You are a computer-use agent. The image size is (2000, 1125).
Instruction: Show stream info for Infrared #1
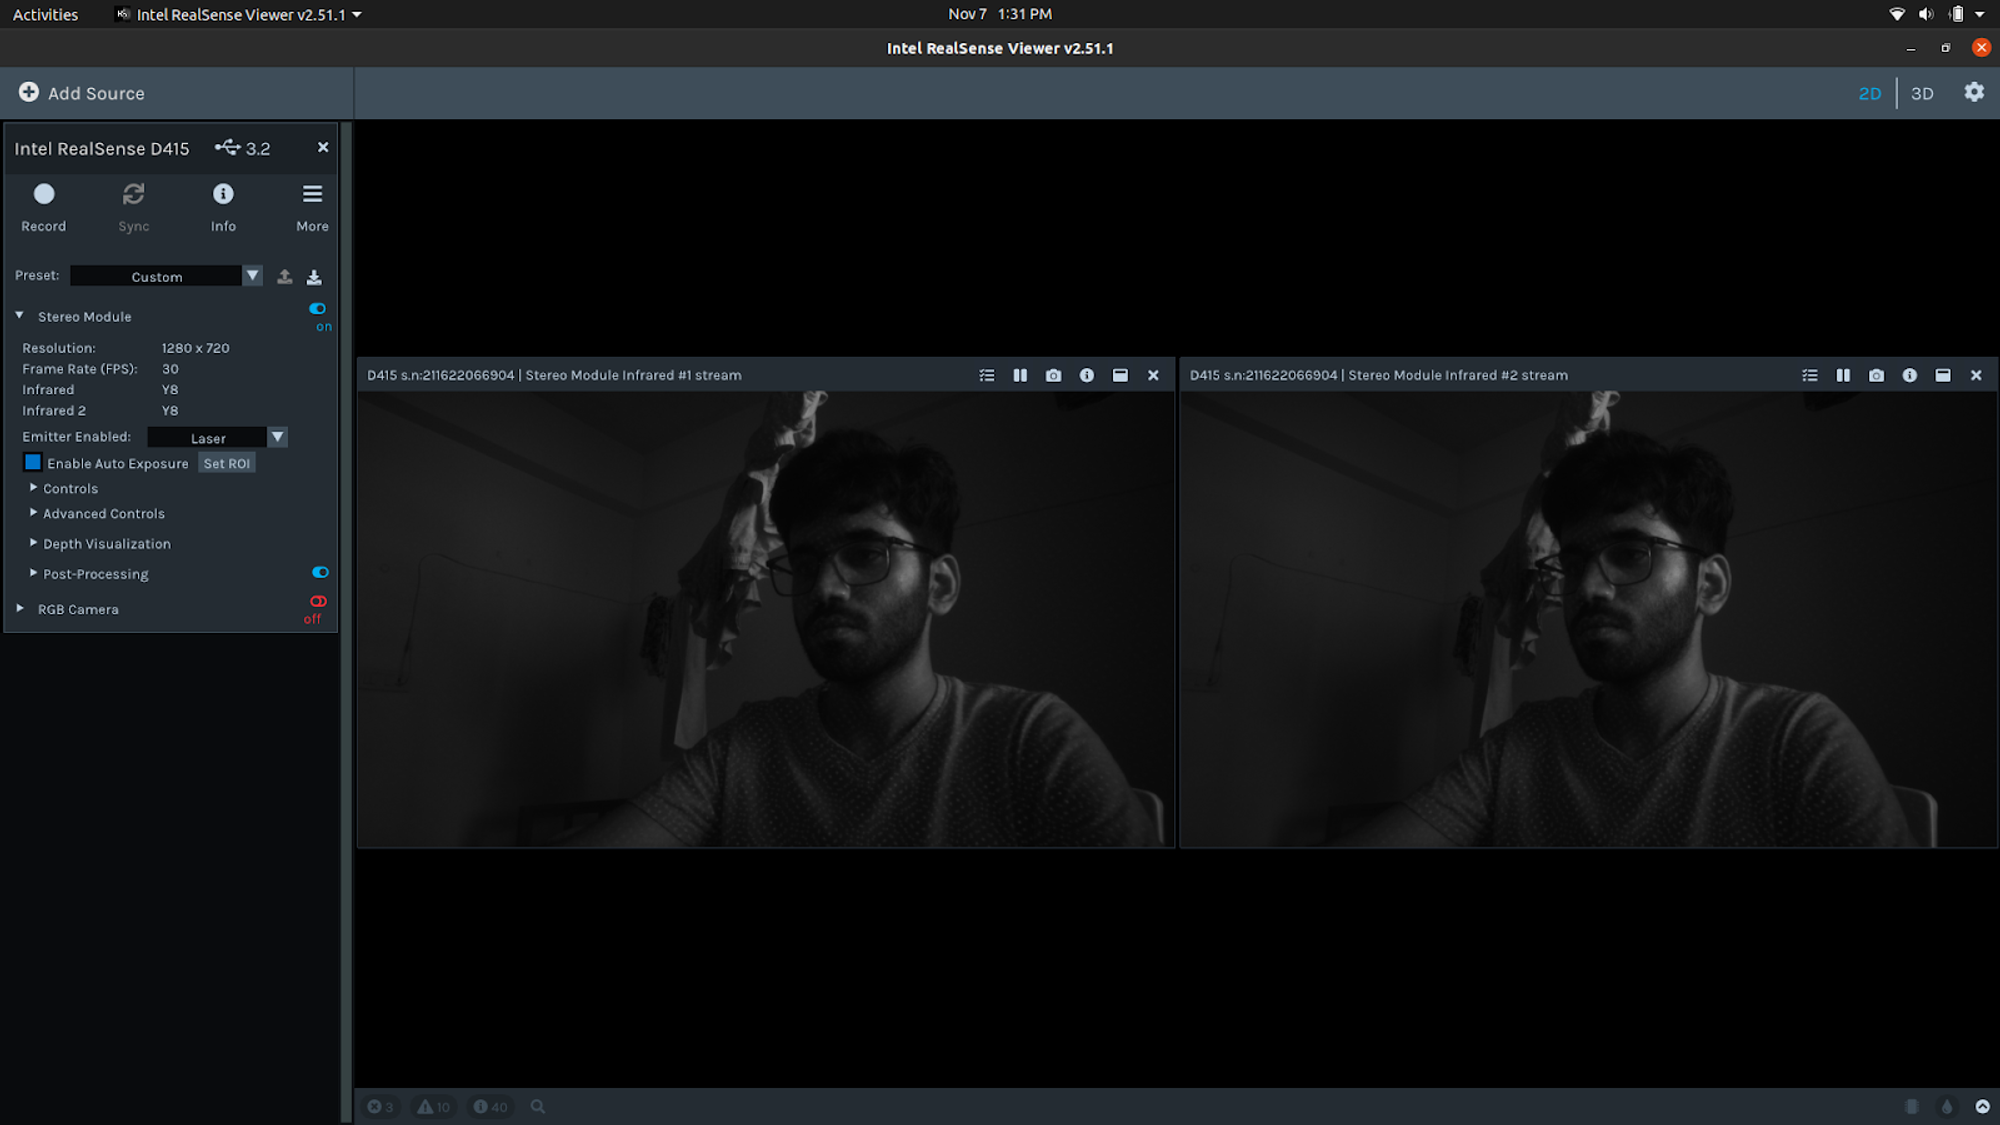pos(1087,376)
